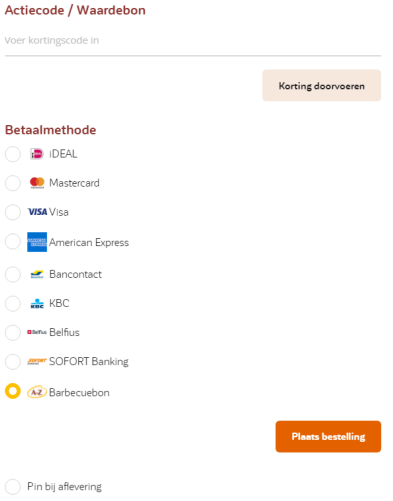393x501 pixels.
Task: Click the A-Z Barbecuebon logo
Action: click(x=37, y=392)
